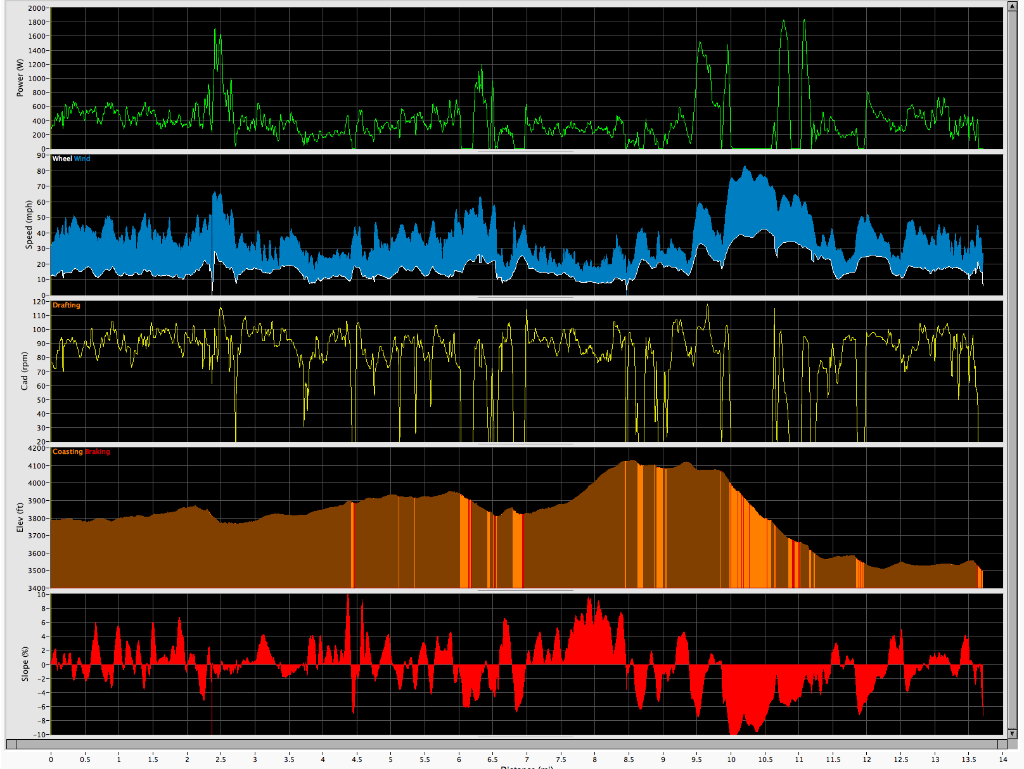Click the Power (W) axis label
1024x769 pixels.
[20, 77]
